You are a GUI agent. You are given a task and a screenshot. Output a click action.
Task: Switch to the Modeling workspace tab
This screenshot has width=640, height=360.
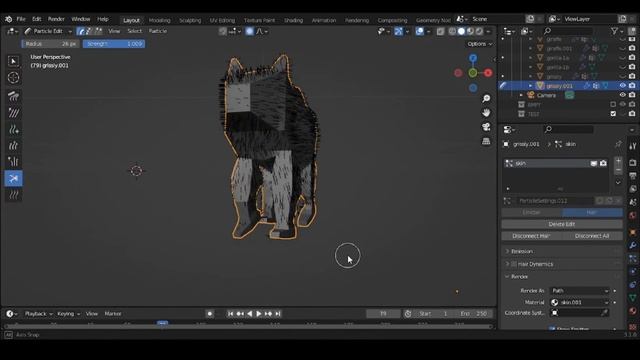click(160, 20)
